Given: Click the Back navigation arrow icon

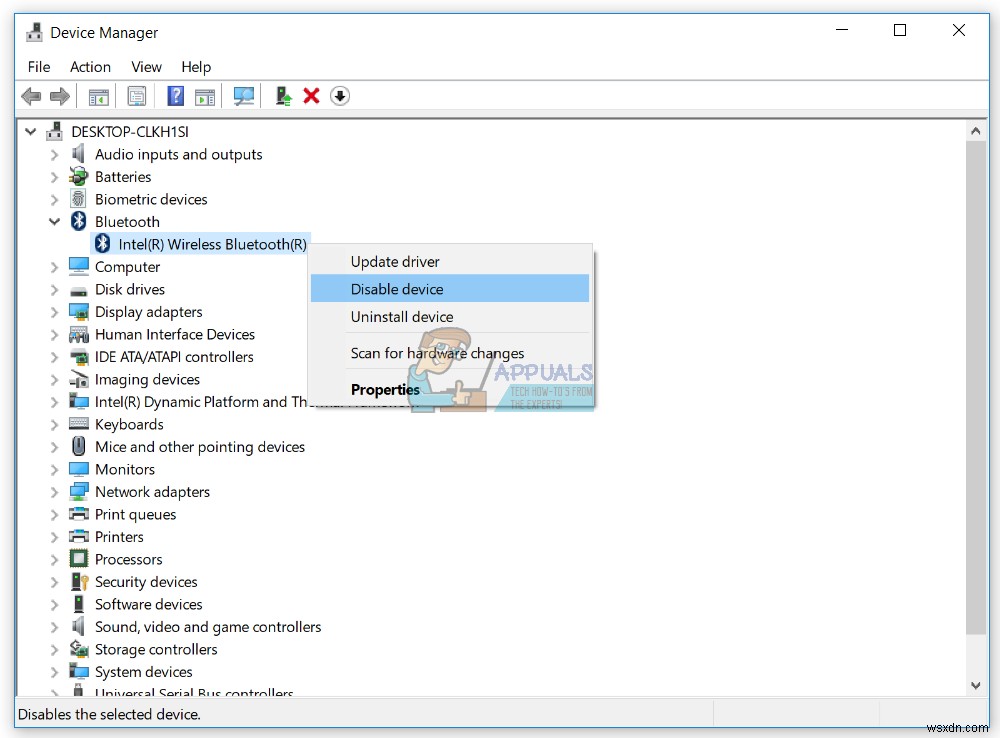Looking at the screenshot, I should point(31,95).
